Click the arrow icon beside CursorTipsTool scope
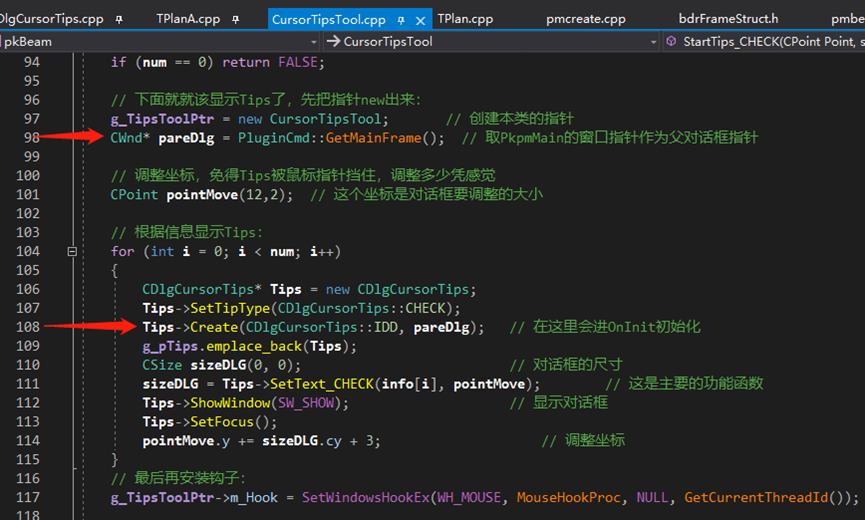This screenshot has height=520, width=865. pyautogui.click(x=333, y=42)
